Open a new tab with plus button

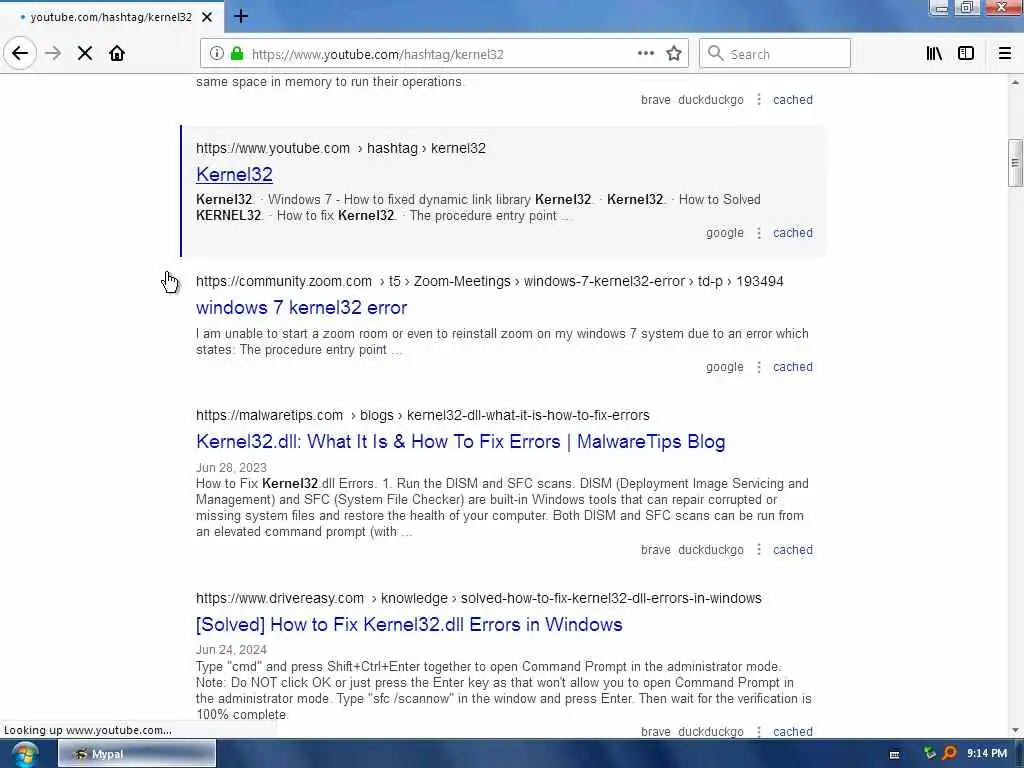point(241,16)
